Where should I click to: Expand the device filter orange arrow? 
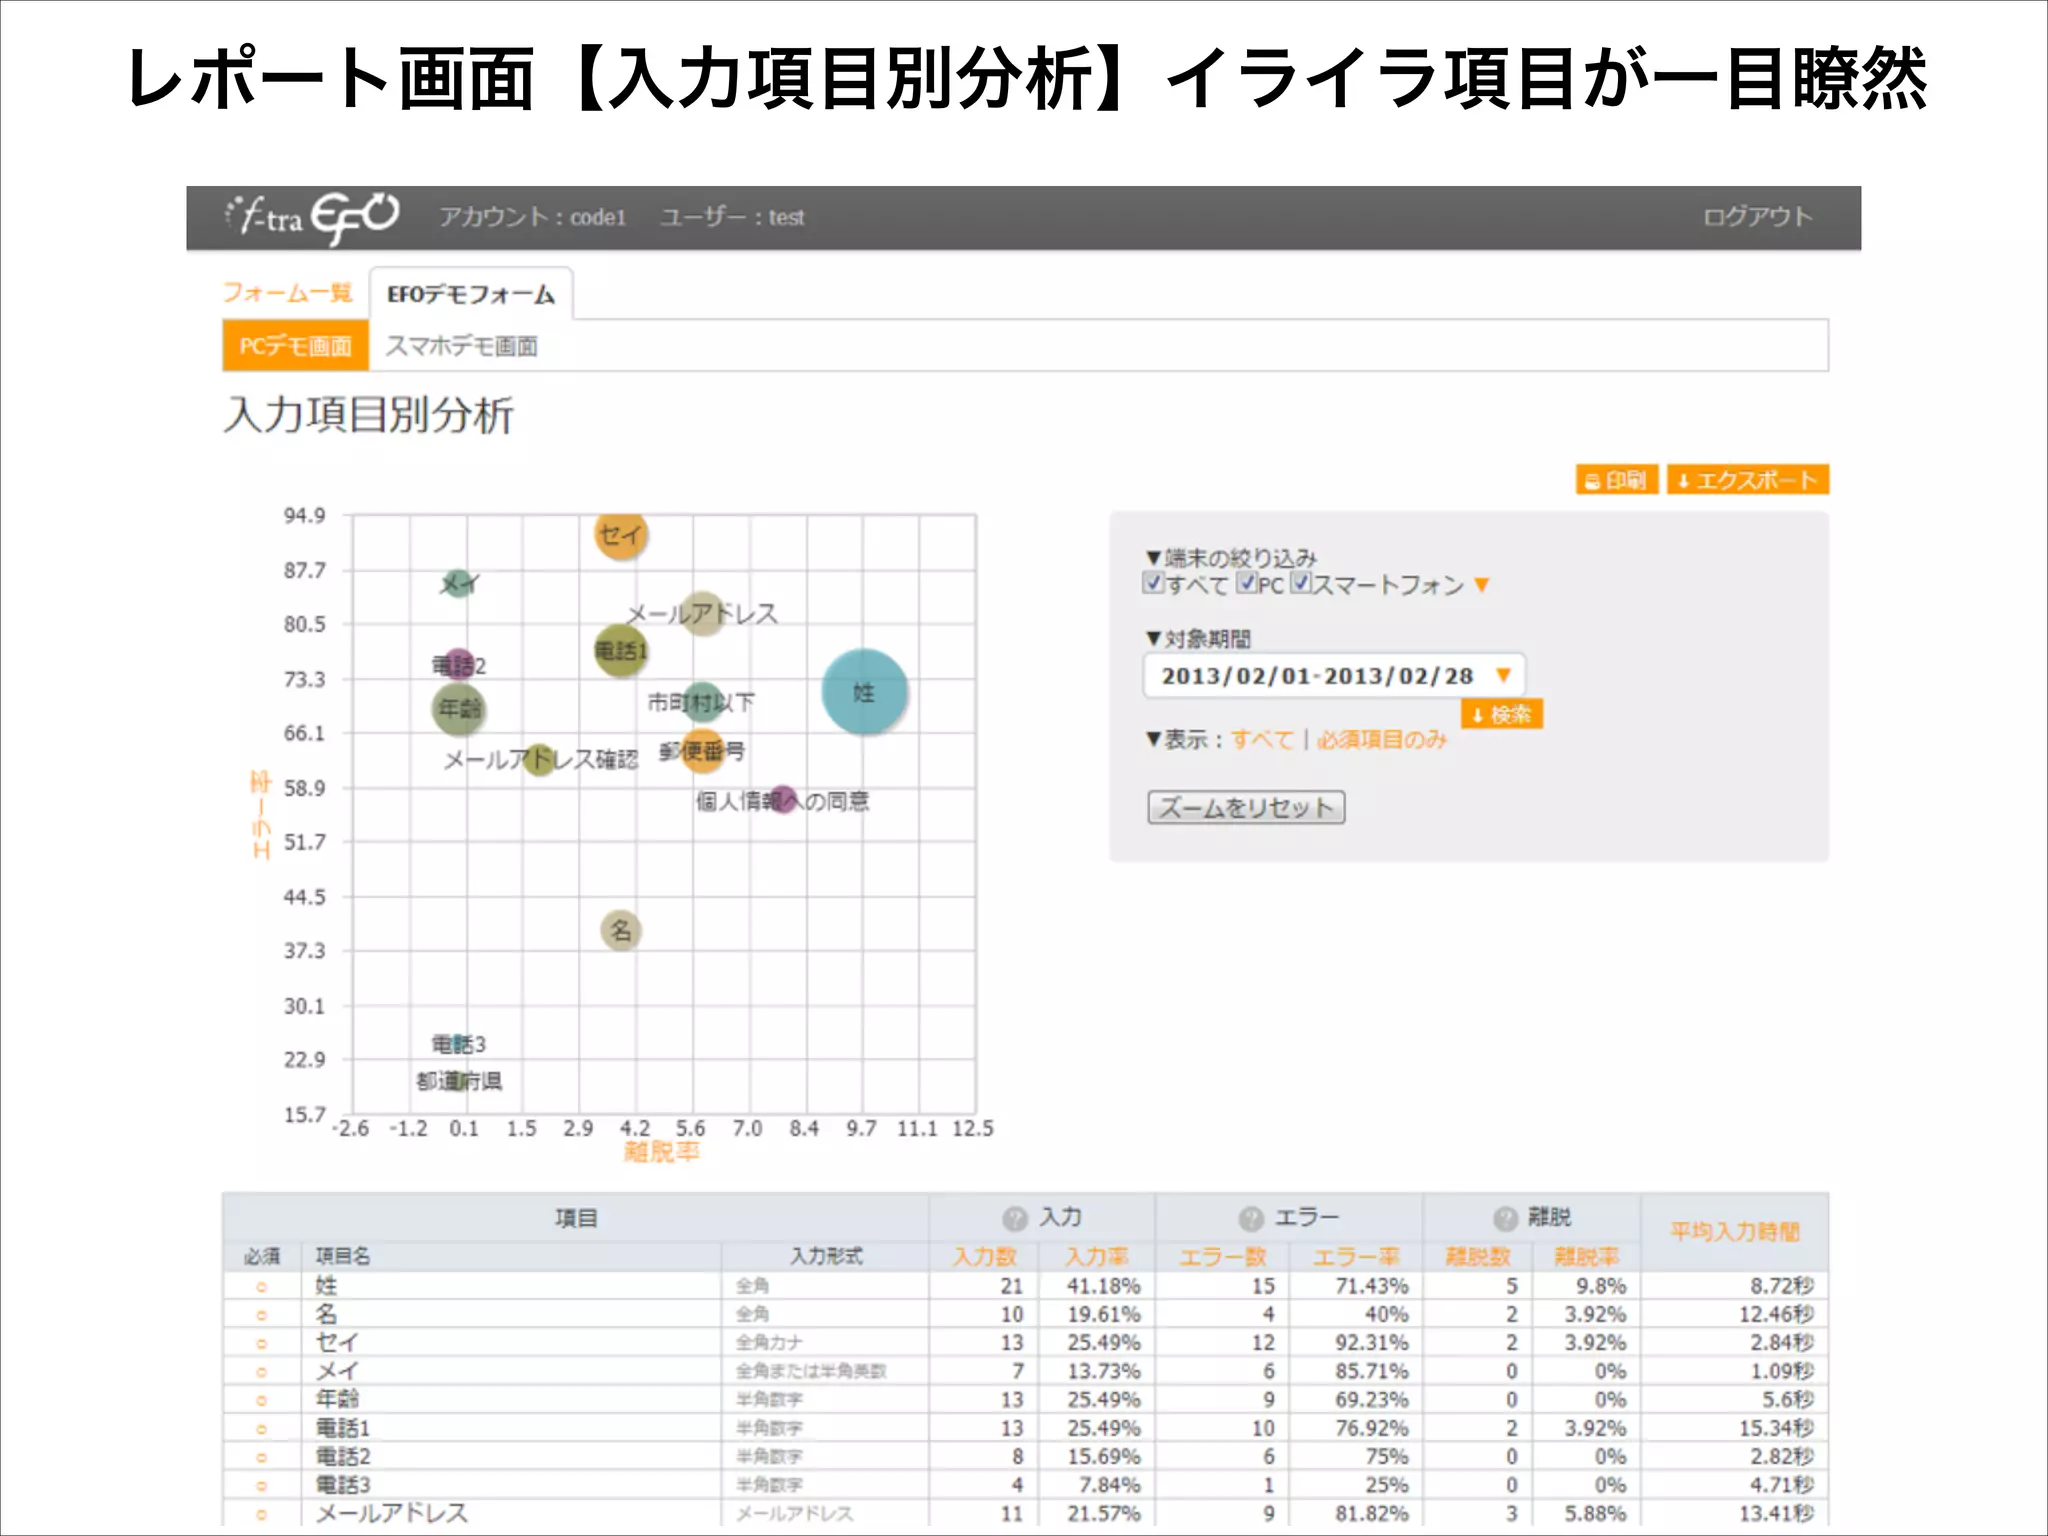point(1482,585)
